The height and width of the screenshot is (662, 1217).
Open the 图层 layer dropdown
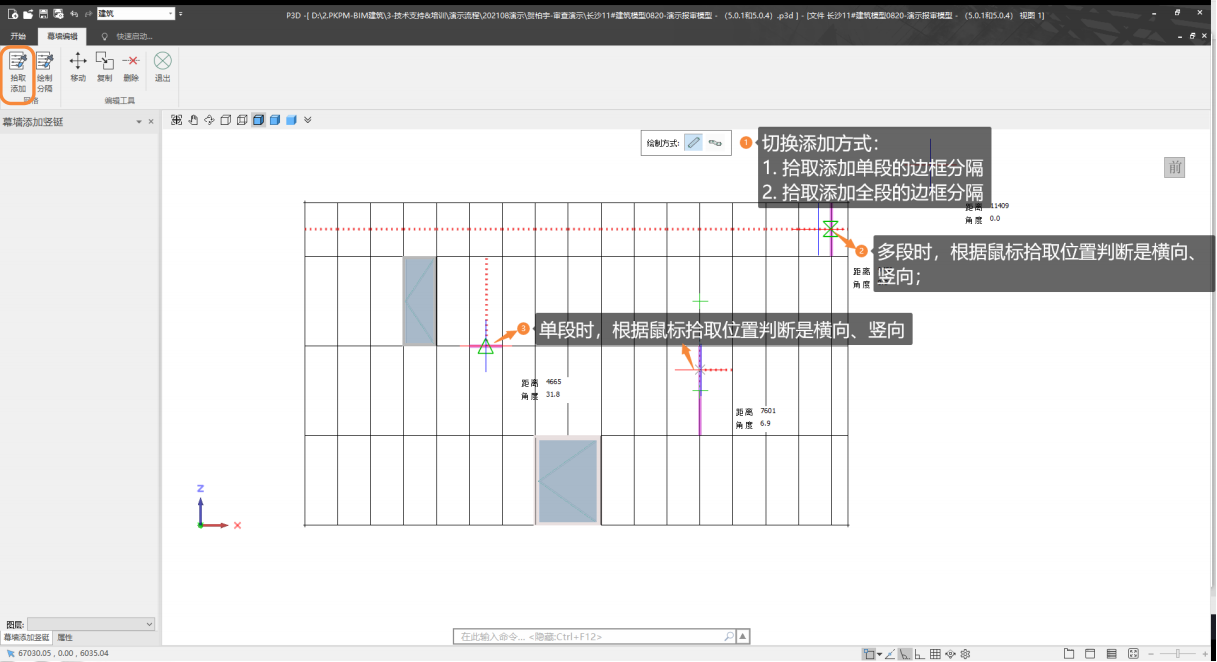coord(91,624)
